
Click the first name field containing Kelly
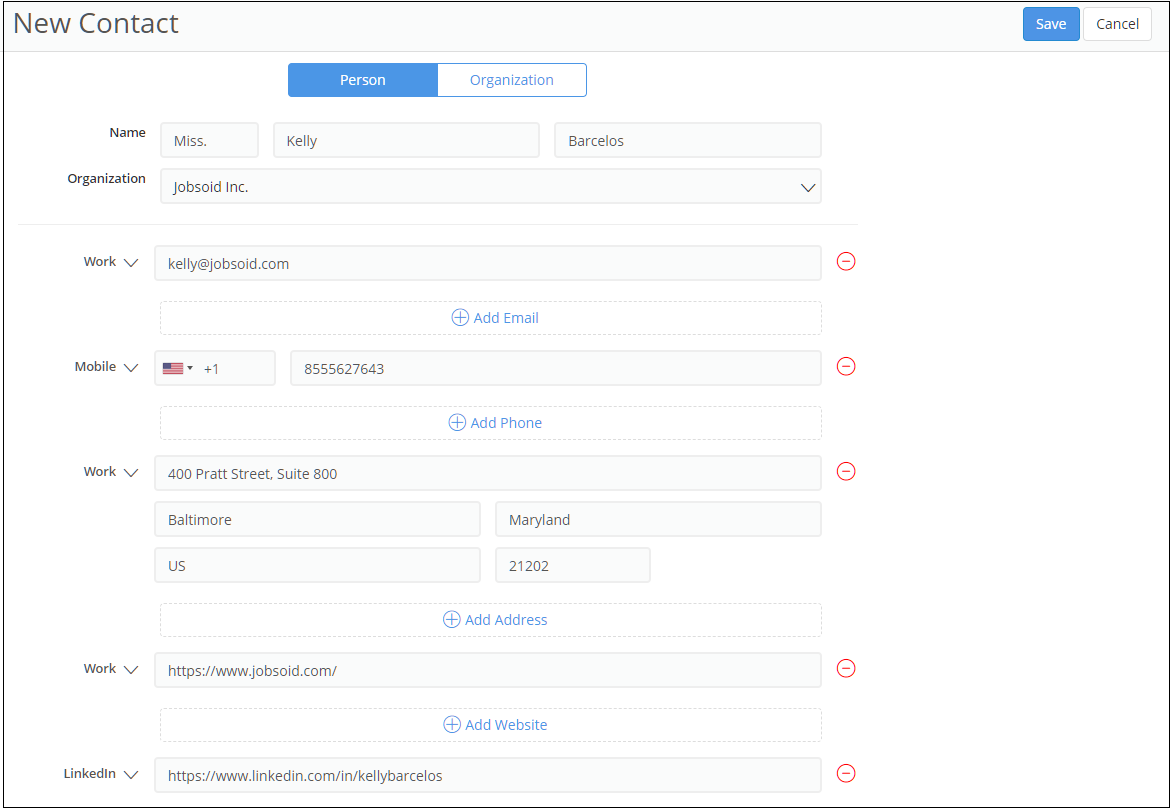[x=405, y=141]
